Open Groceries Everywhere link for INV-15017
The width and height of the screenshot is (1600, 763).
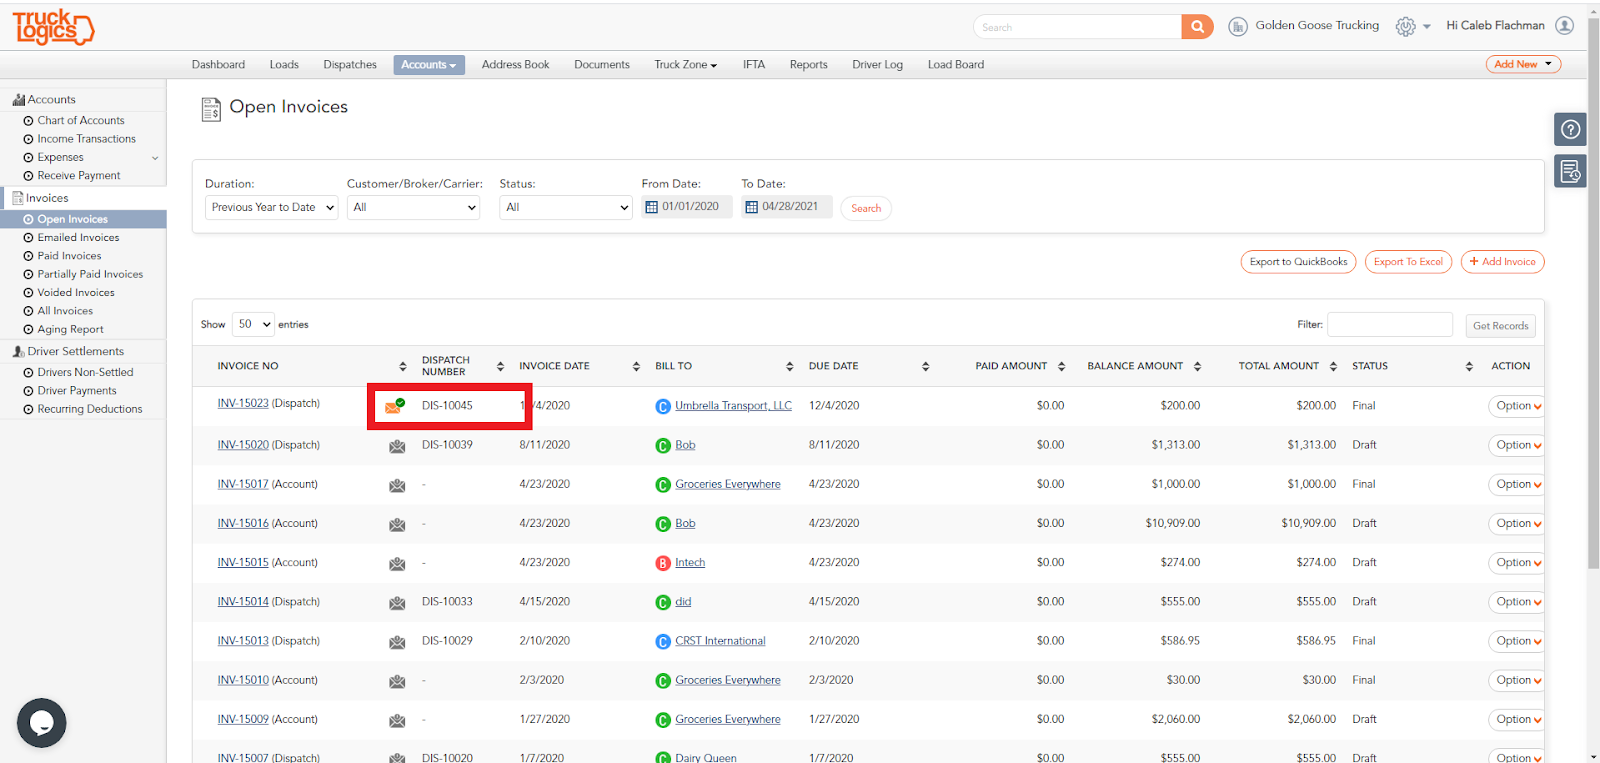click(728, 485)
